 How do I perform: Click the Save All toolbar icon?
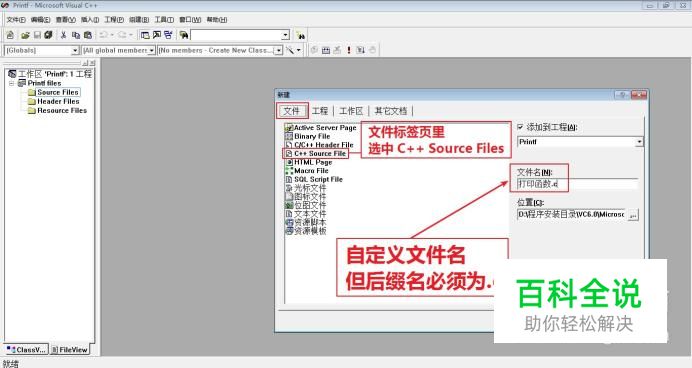pyautogui.click(x=48, y=35)
